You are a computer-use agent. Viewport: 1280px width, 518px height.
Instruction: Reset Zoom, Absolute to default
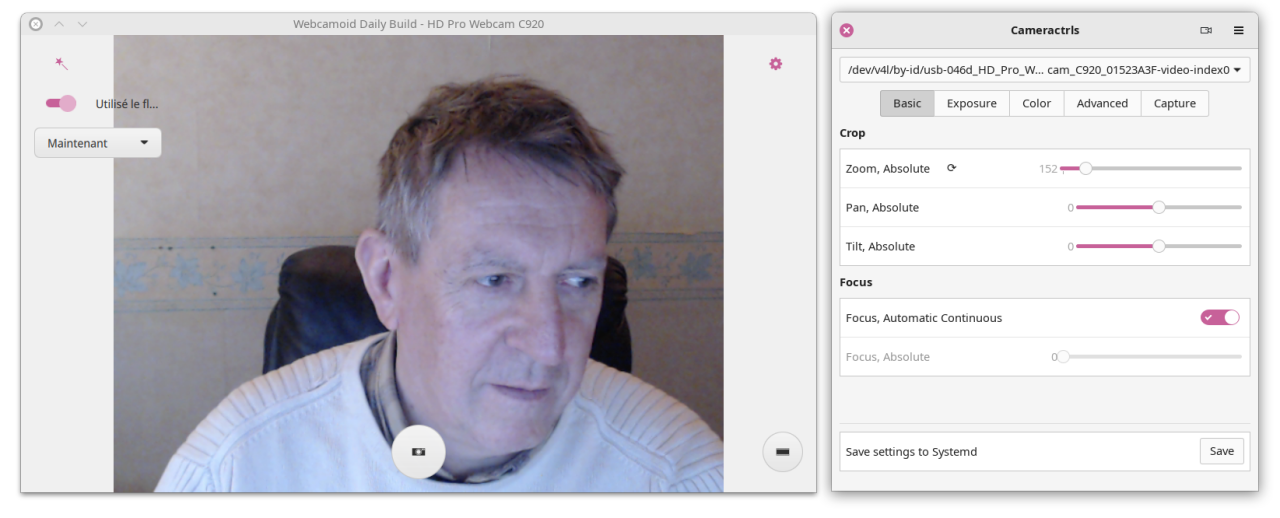coord(951,168)
